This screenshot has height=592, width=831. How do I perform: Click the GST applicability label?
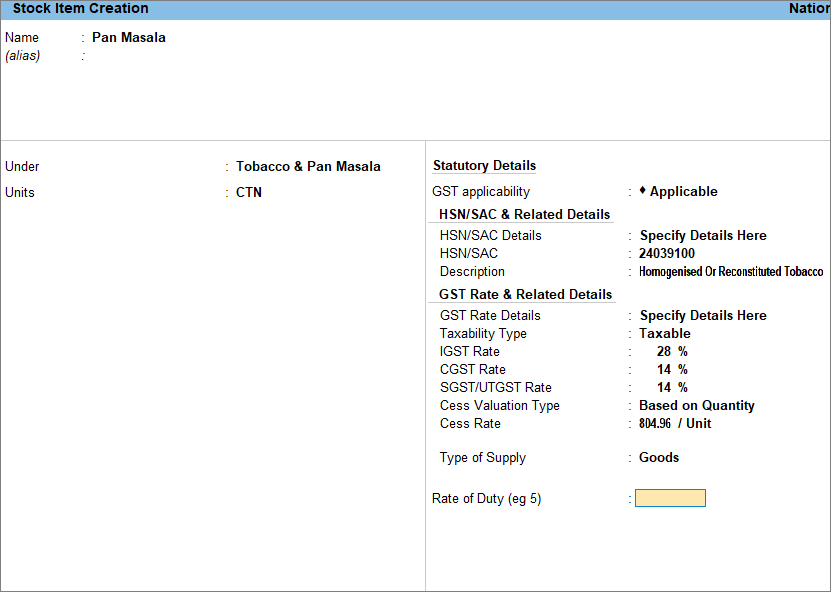pyautogui.click(x=481, y=191)
